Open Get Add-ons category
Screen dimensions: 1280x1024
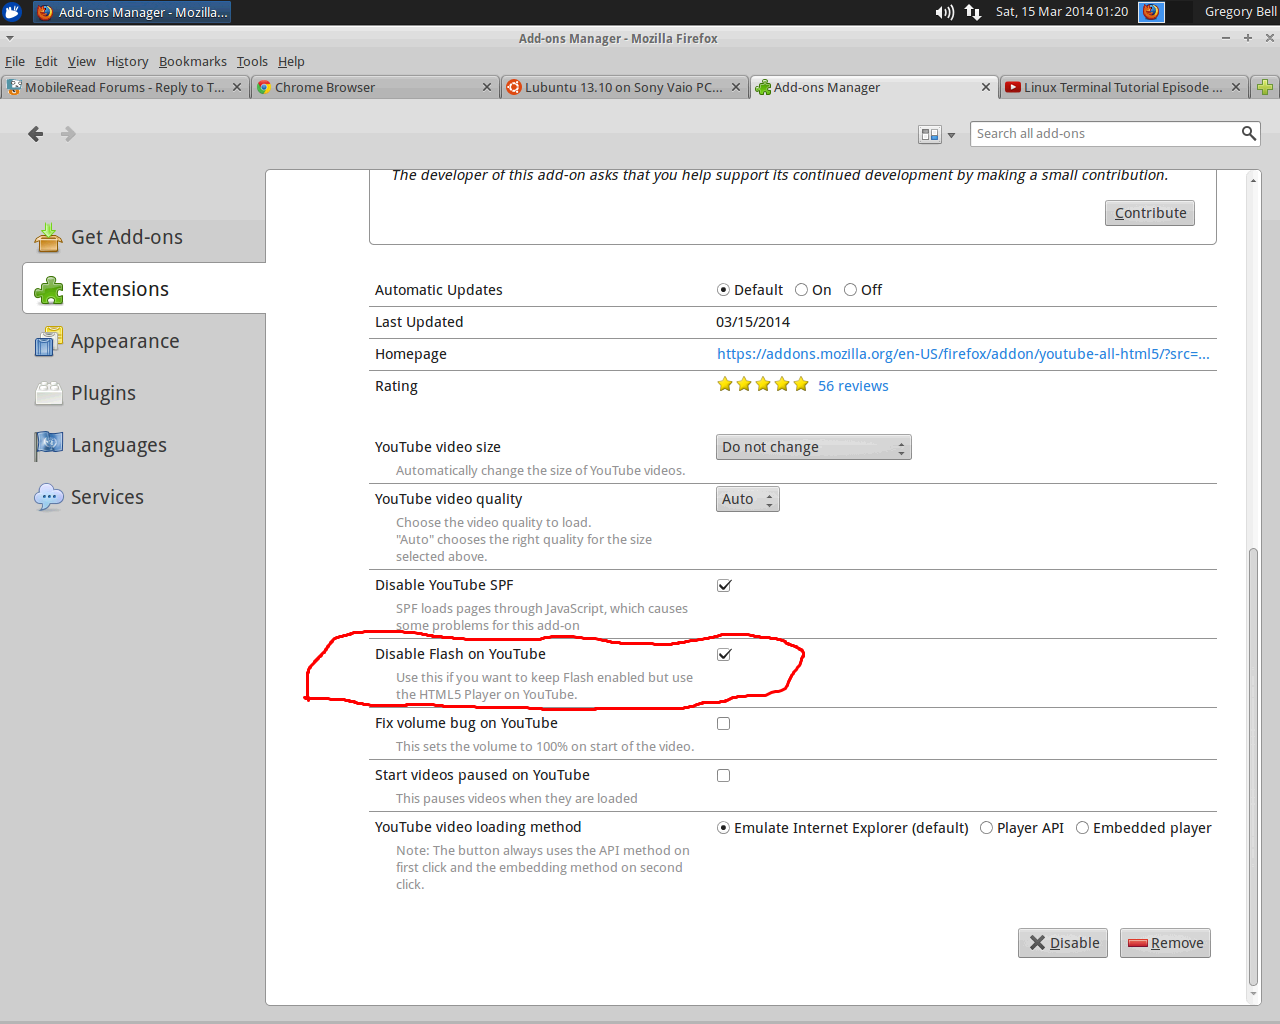pyautogui.click(x=144, y=237)
